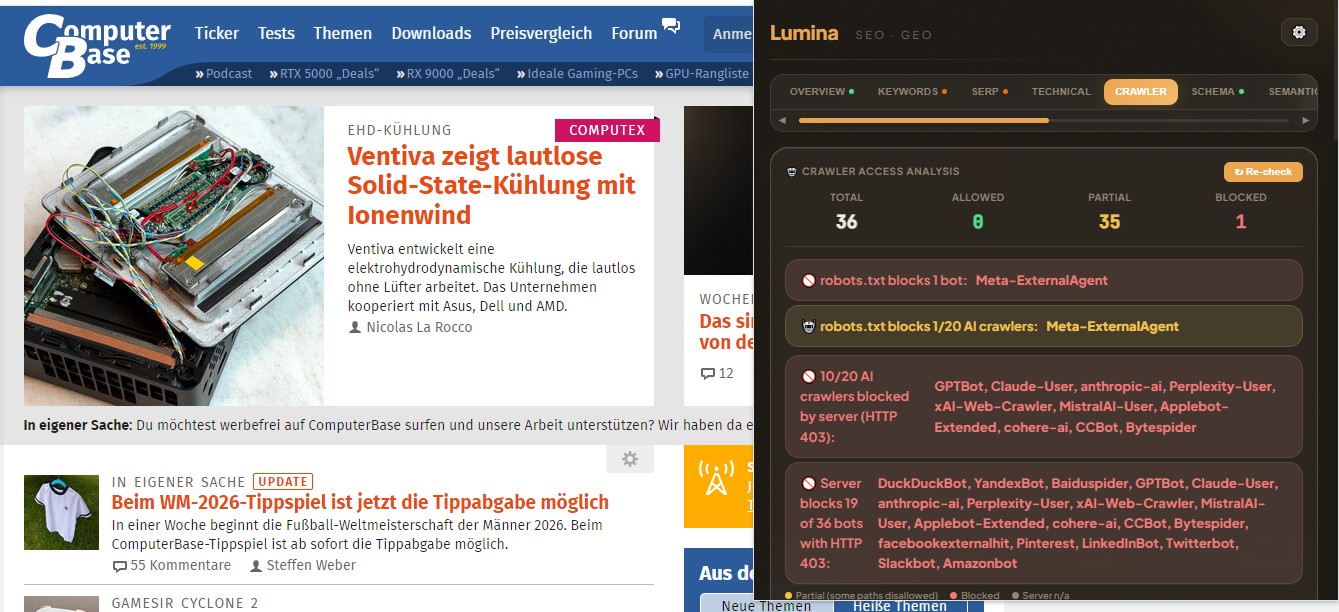1339x612 pixels.
Task: Click the Allowed count of 0
Action: pos(978,222)
